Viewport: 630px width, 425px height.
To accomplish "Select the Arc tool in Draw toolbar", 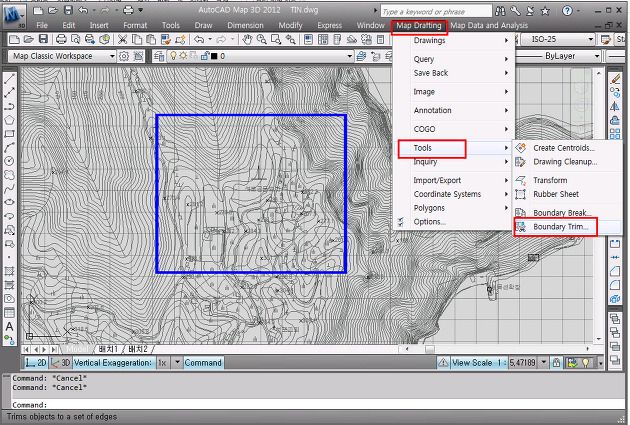I will (x=9, y=147).
